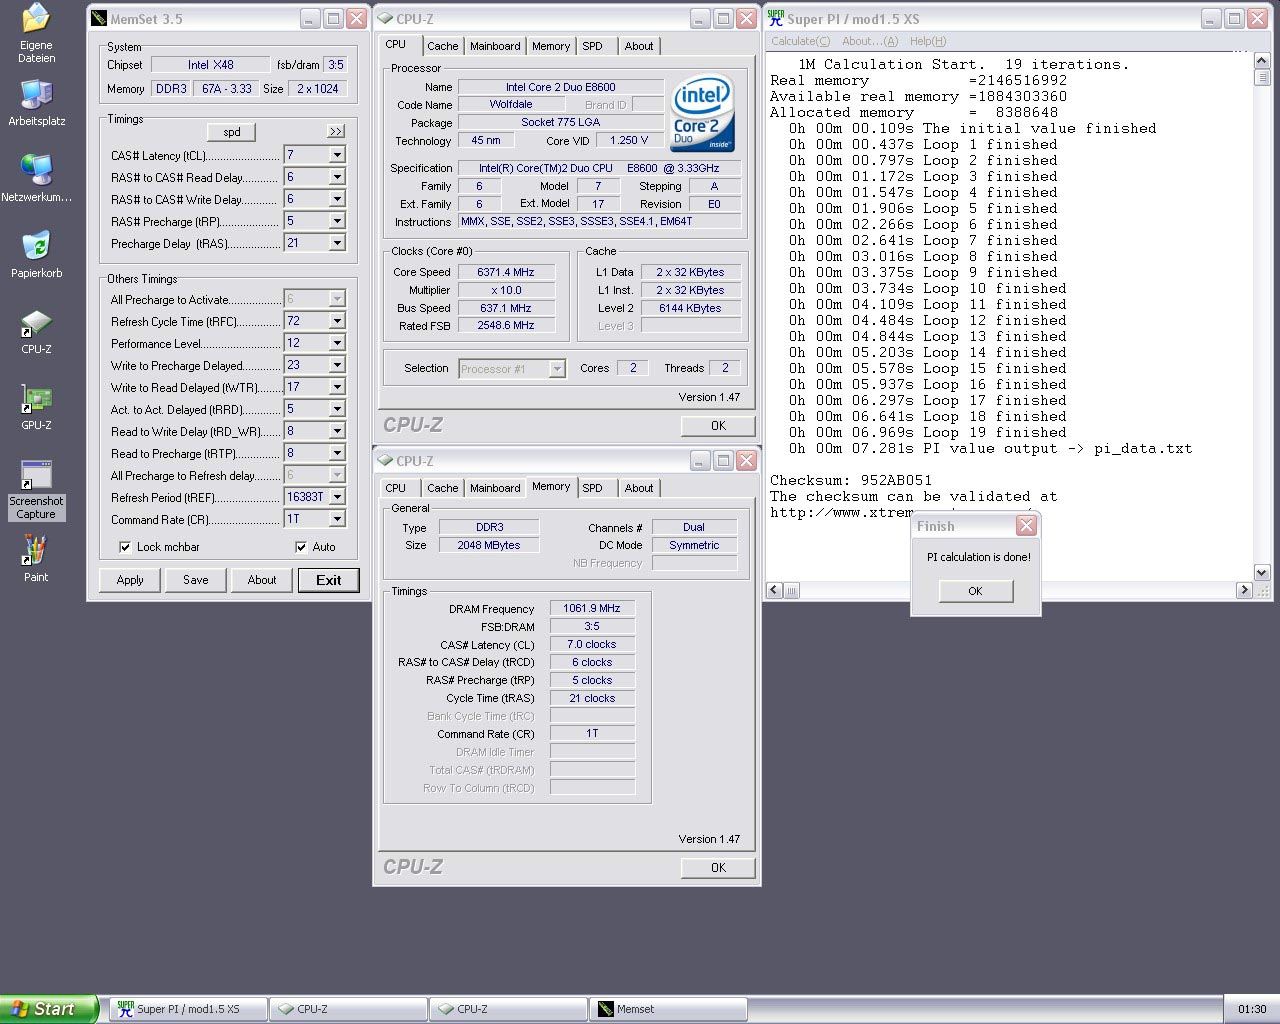Viewport: 1280px width, 1024px height.
Task: Open the Write to Precharge Delayed dropdown
Action: (337, 365)
